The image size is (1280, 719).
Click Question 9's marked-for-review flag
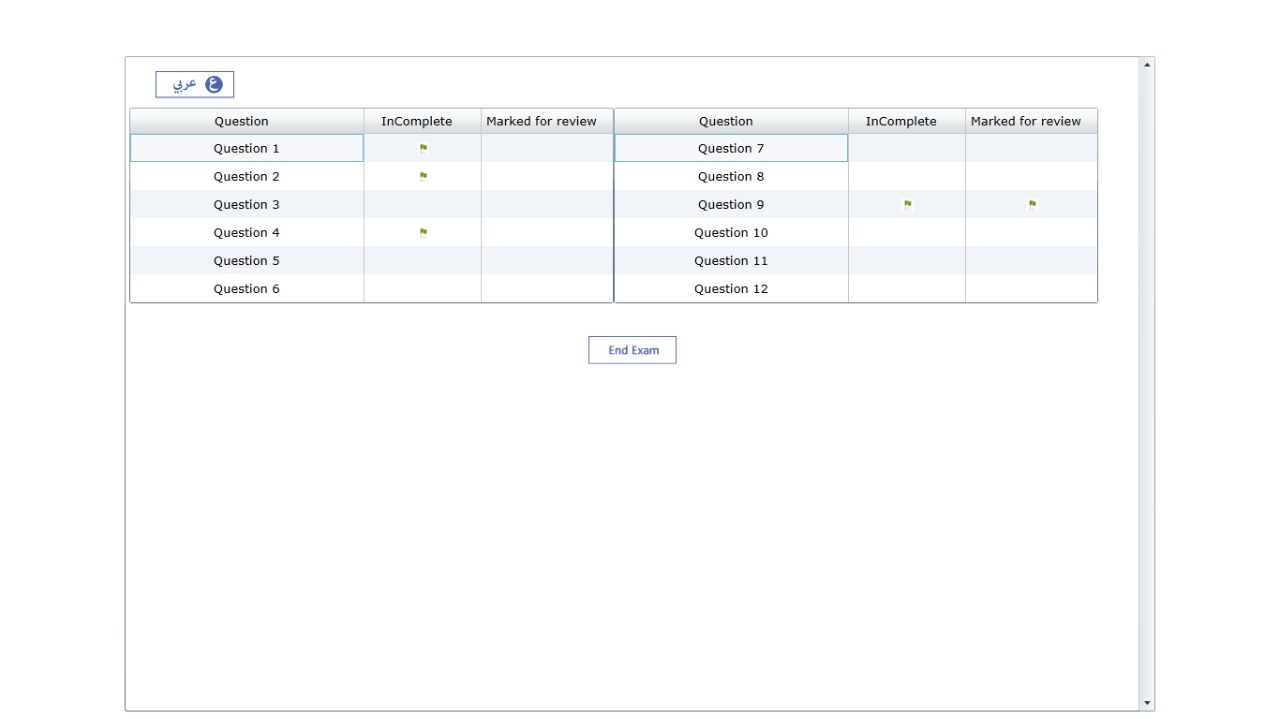point(1030,203)
